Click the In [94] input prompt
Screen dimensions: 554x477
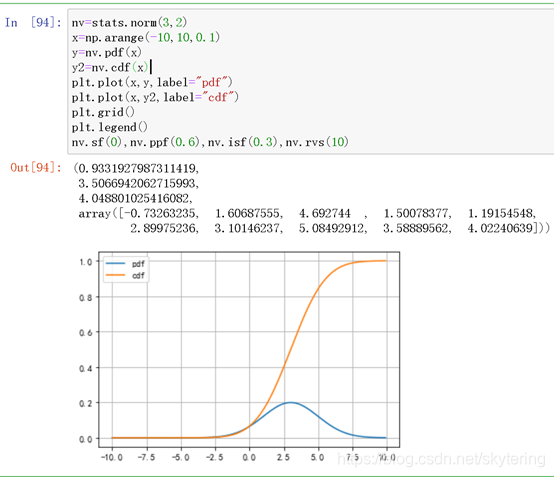(33, 23)
